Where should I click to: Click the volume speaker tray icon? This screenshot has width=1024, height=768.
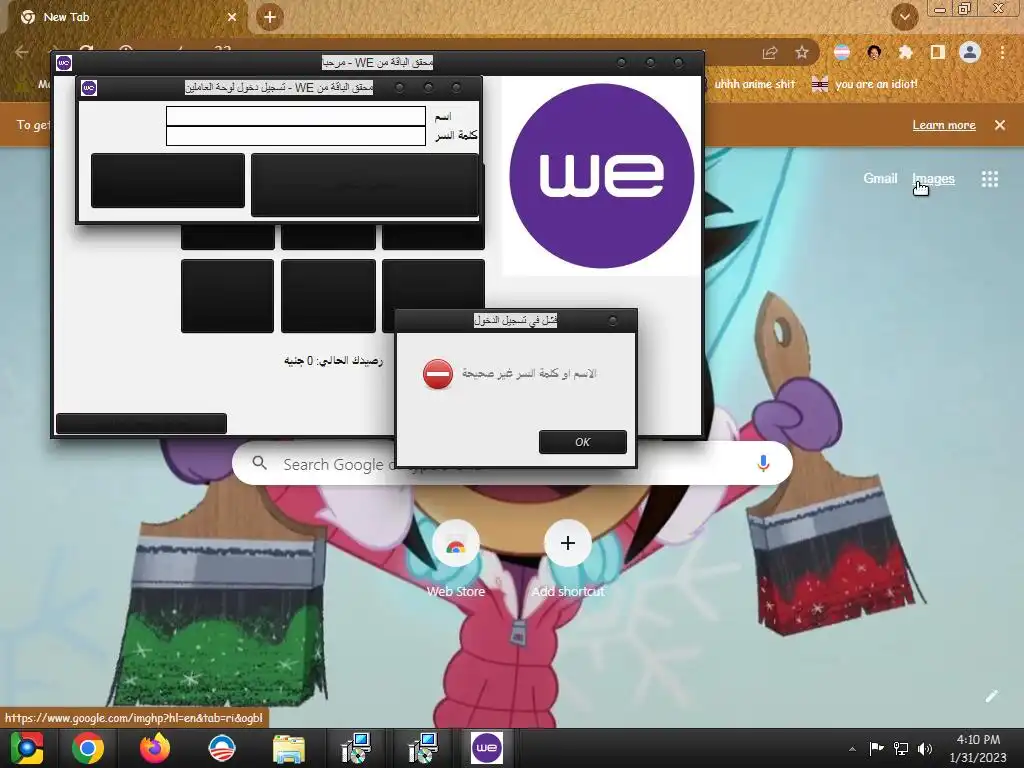coord(925,748)
